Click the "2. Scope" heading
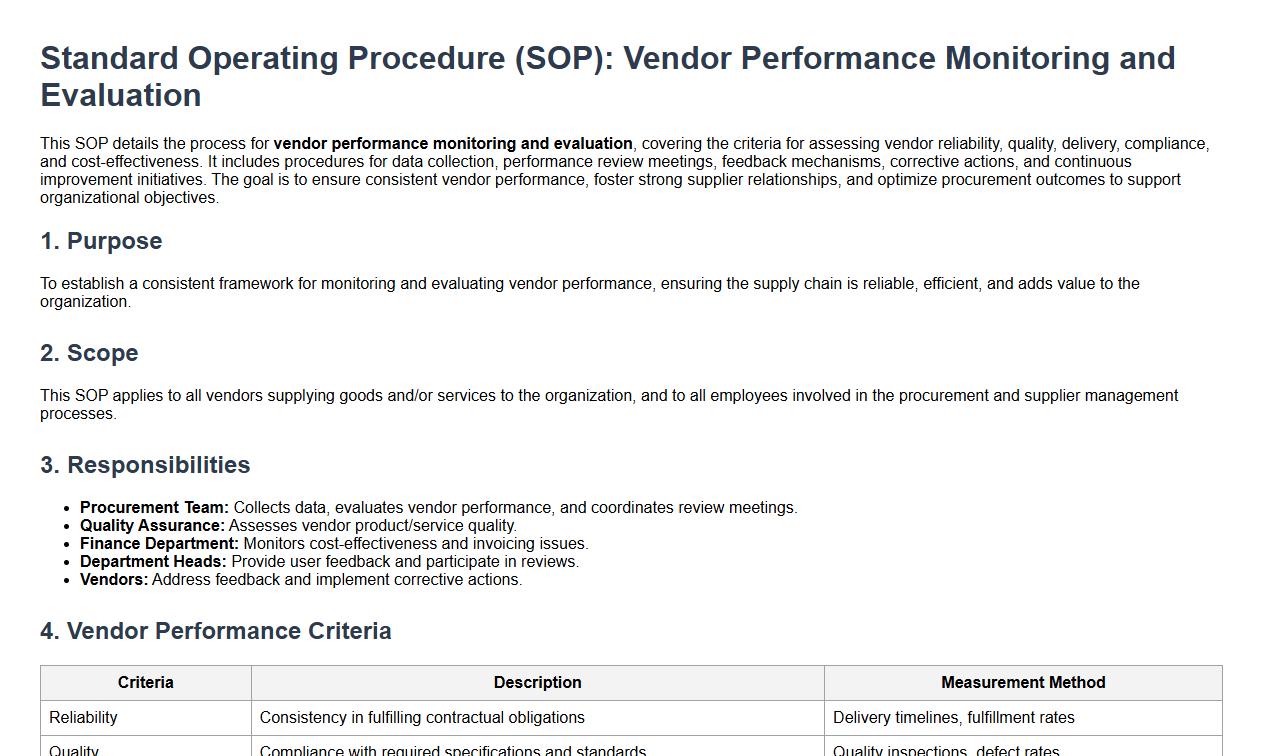 tap(89, 353)
